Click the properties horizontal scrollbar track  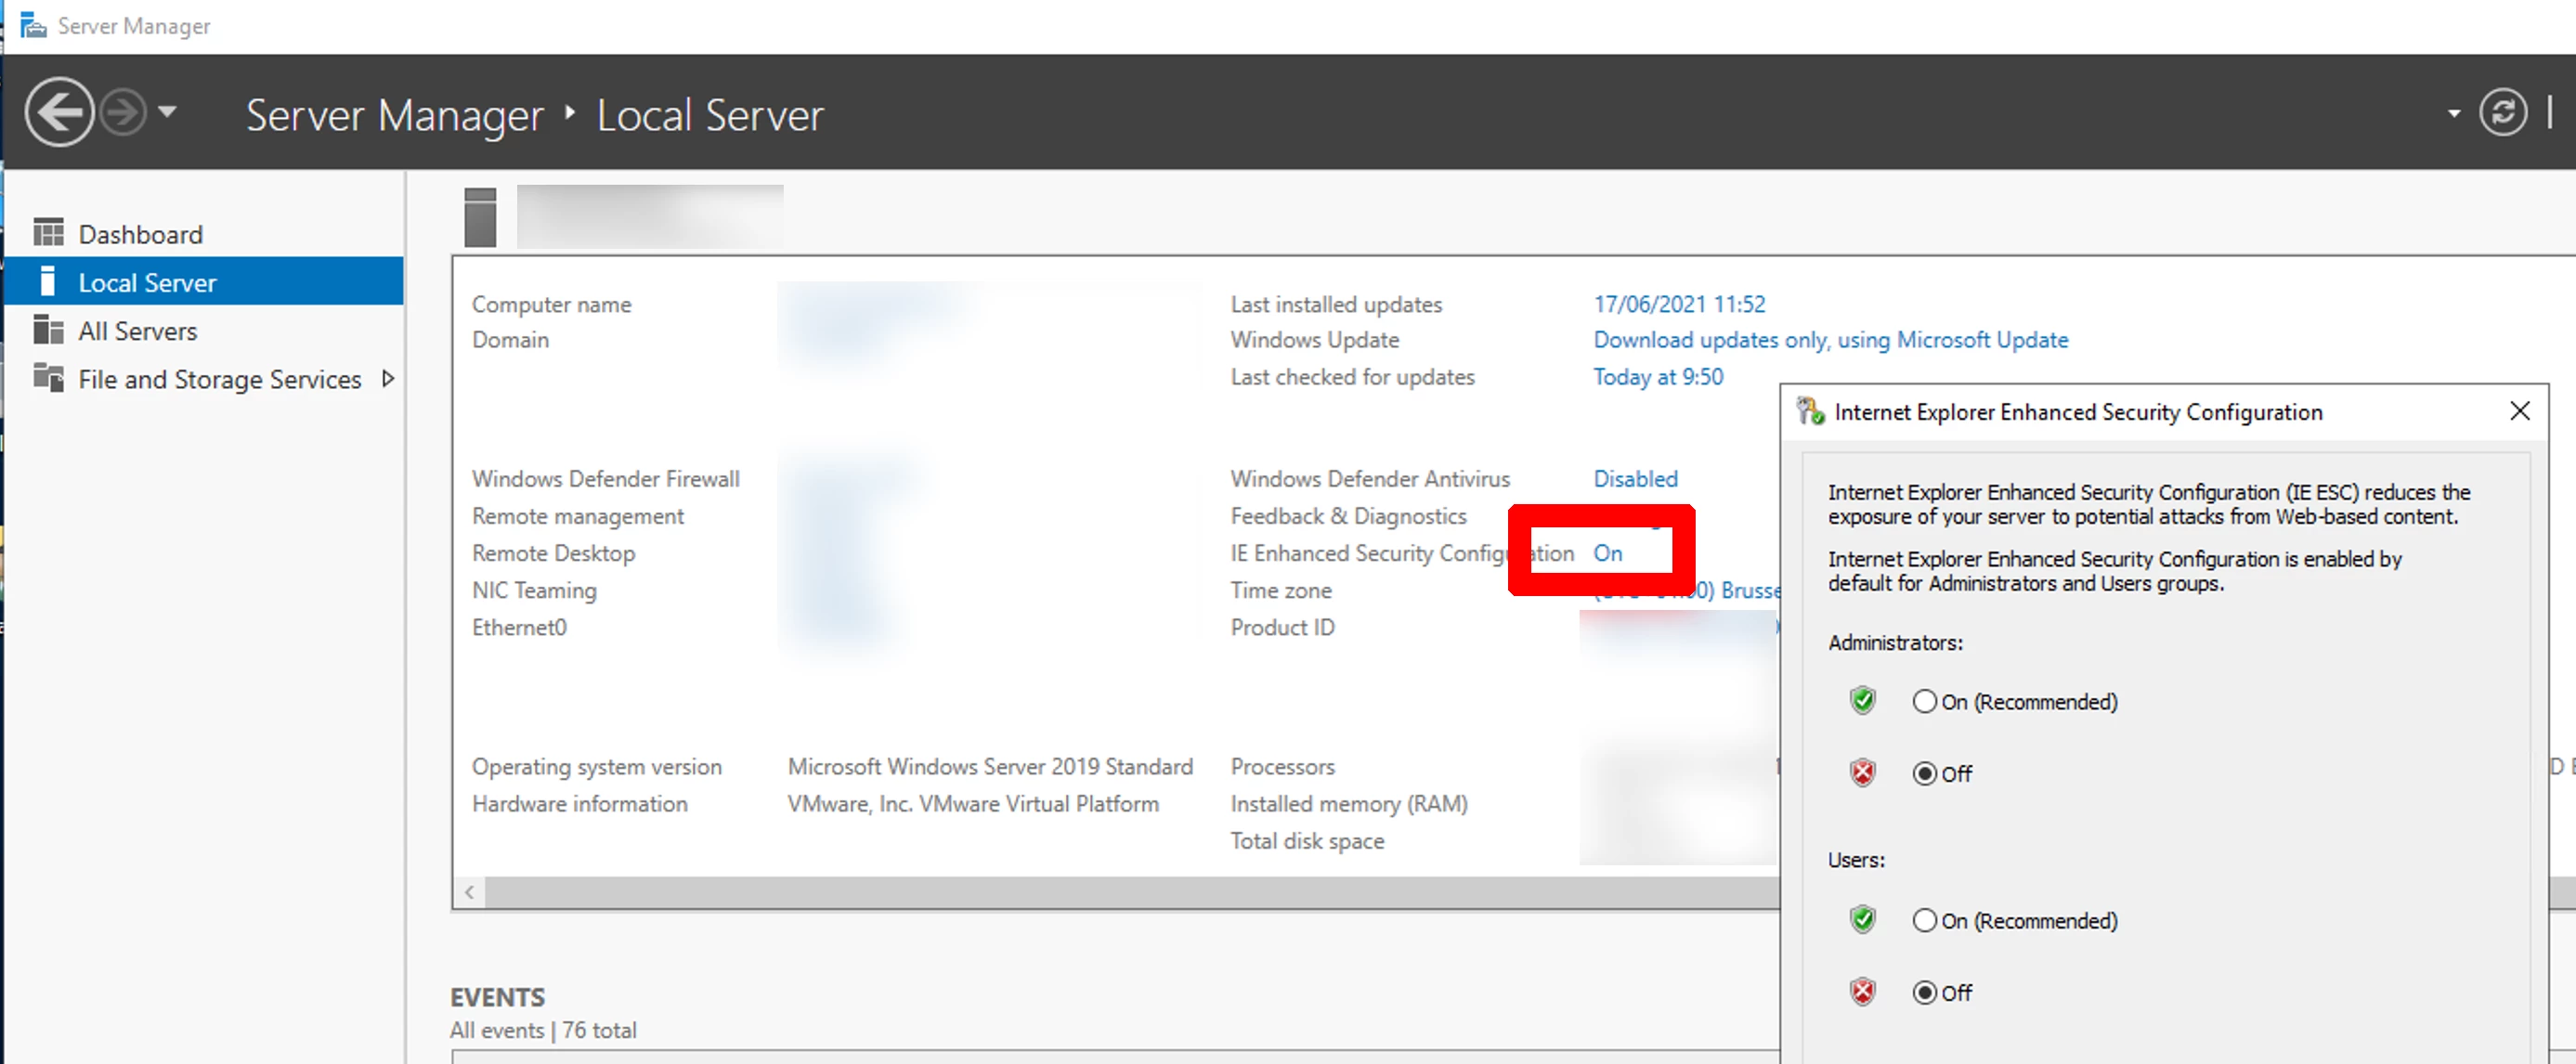click(1130, 892)
